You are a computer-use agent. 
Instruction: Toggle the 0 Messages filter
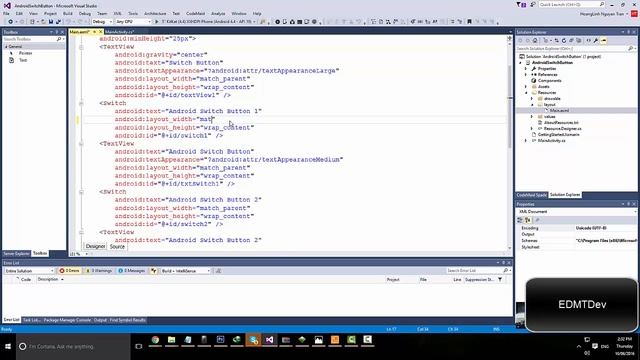[x=131, y=271]
